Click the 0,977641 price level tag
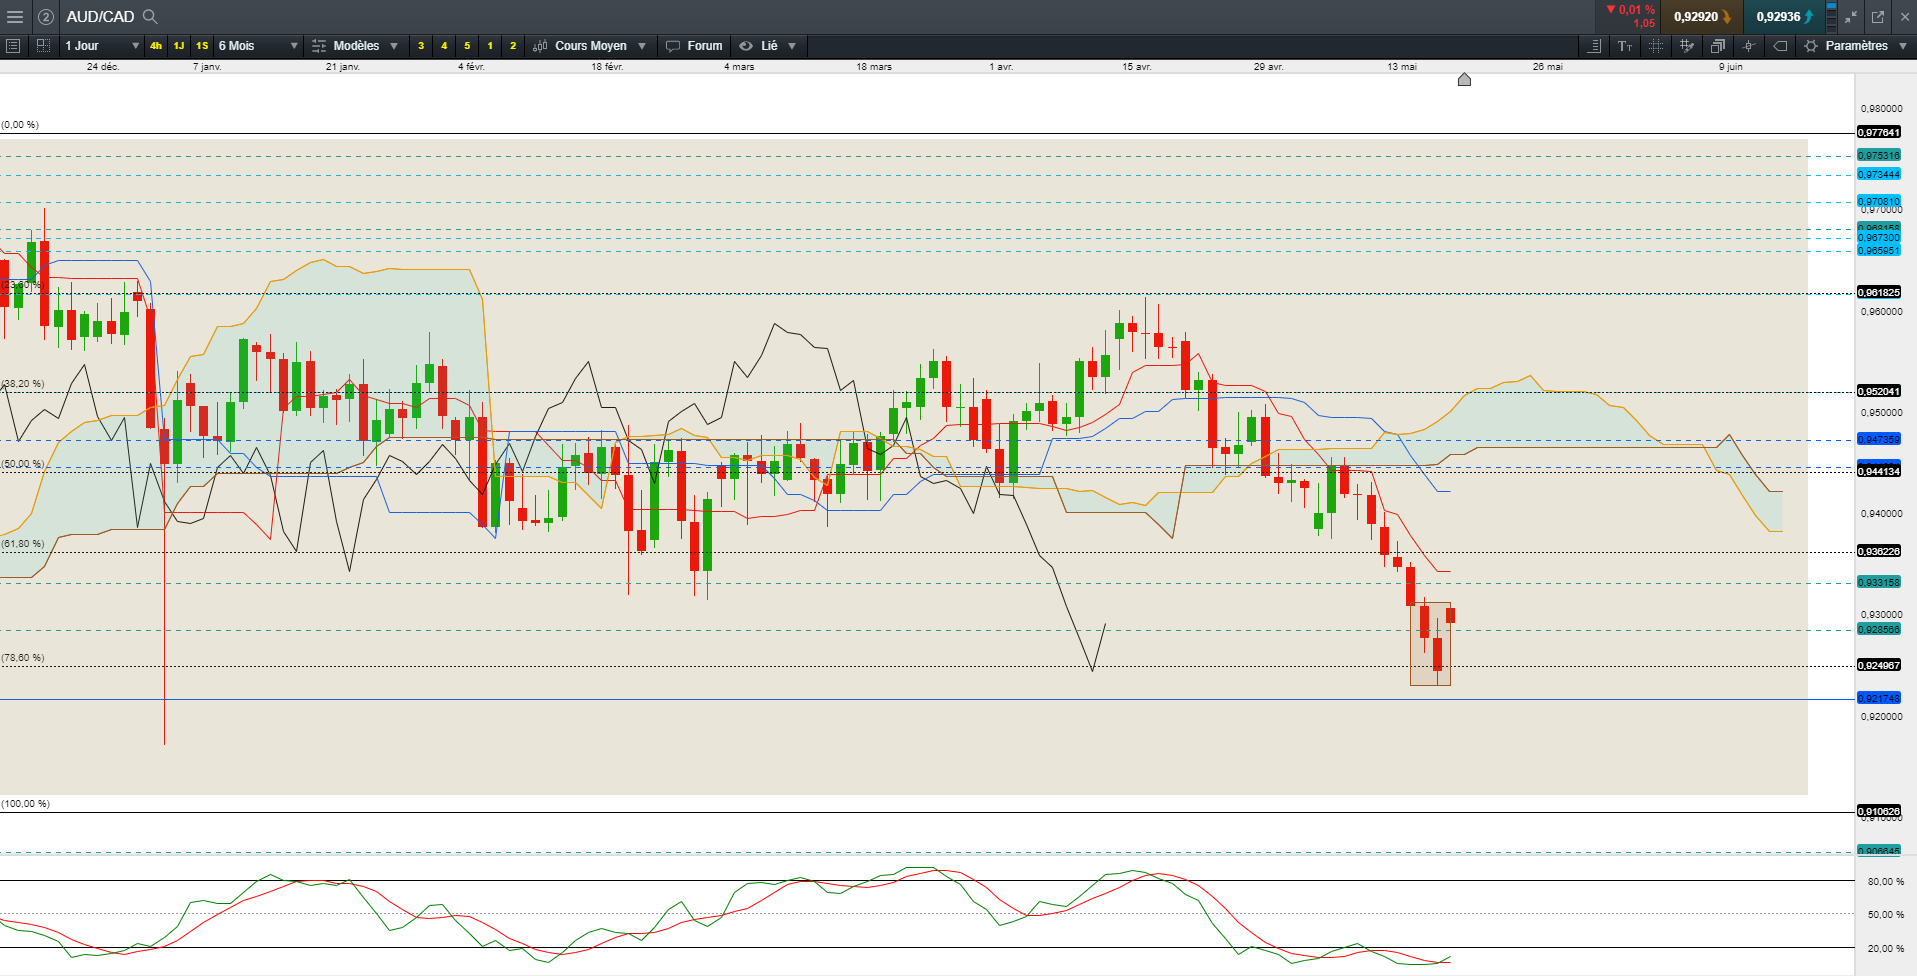Image resolution: width=1917 pixels, height=976 pixels. click(x=1879, y=132)
